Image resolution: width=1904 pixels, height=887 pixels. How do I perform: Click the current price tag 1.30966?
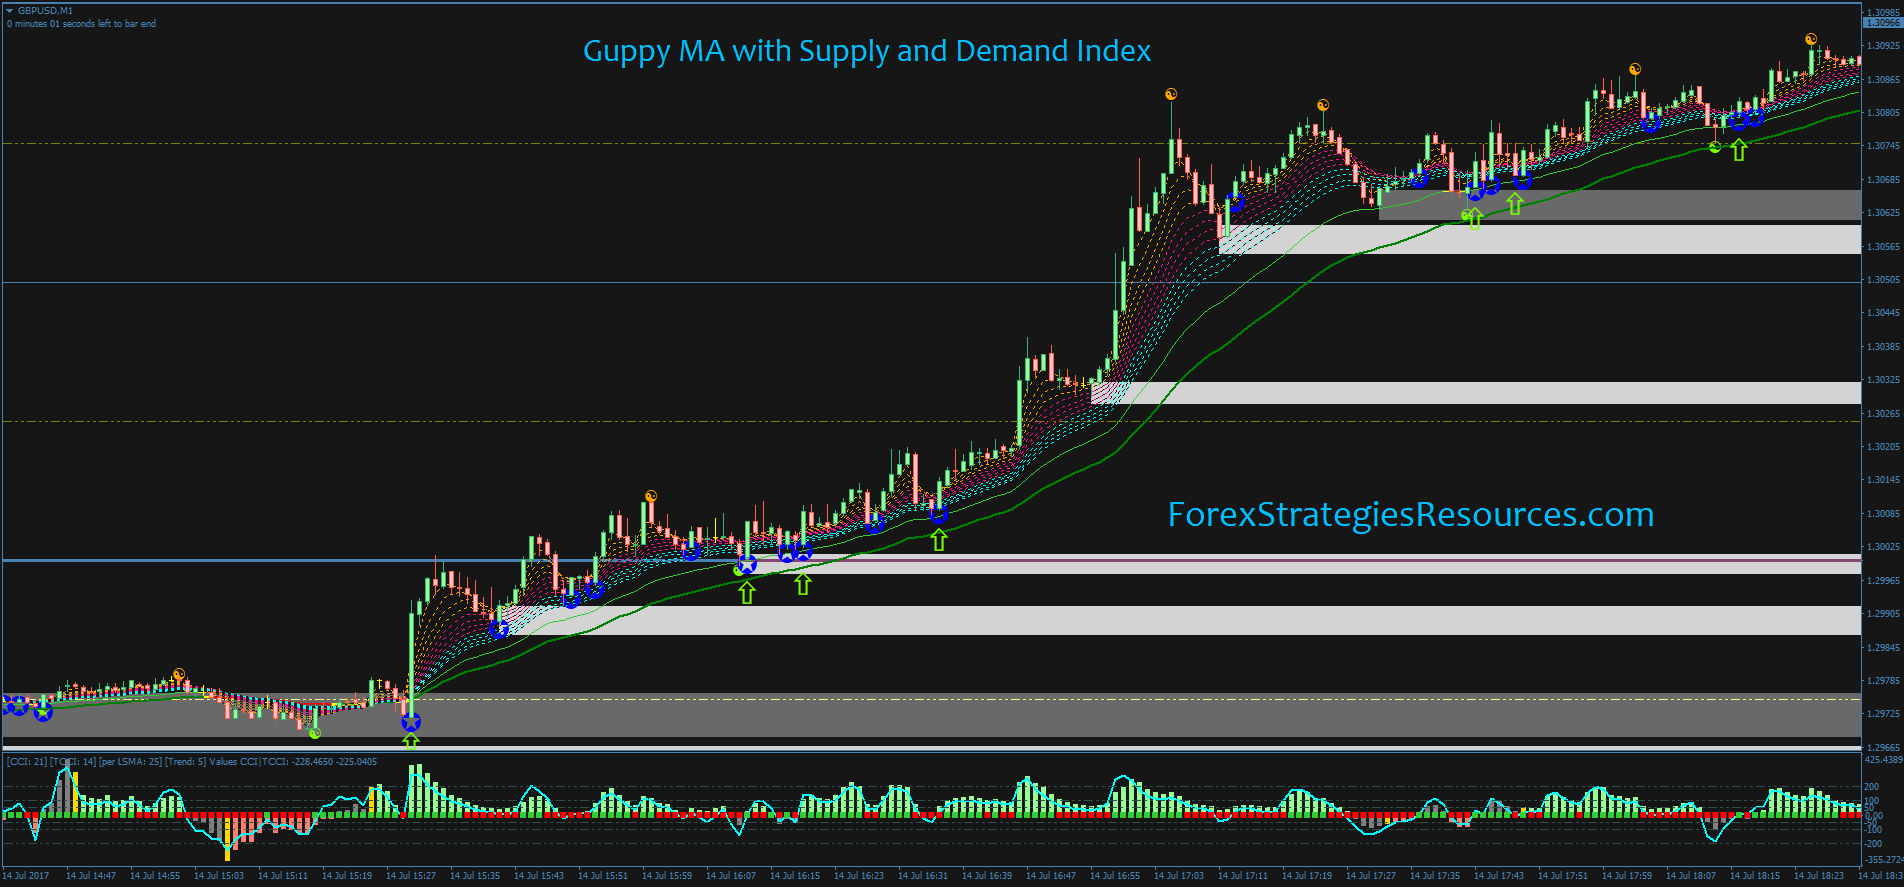pyautogui.click(x=1883, y=22)
